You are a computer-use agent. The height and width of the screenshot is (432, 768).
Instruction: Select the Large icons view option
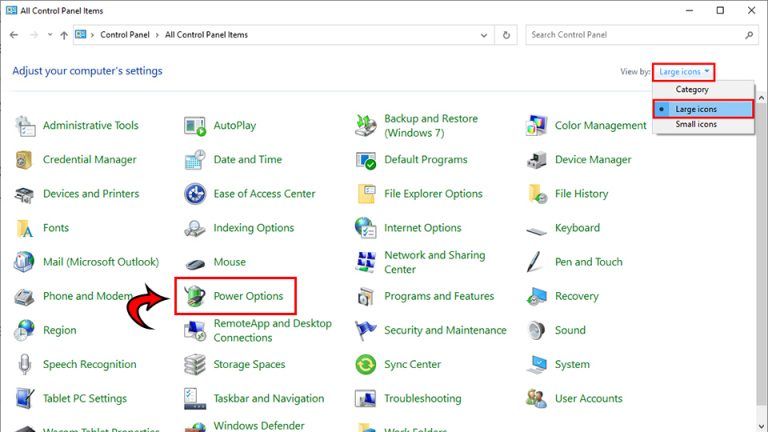[703, 109]
